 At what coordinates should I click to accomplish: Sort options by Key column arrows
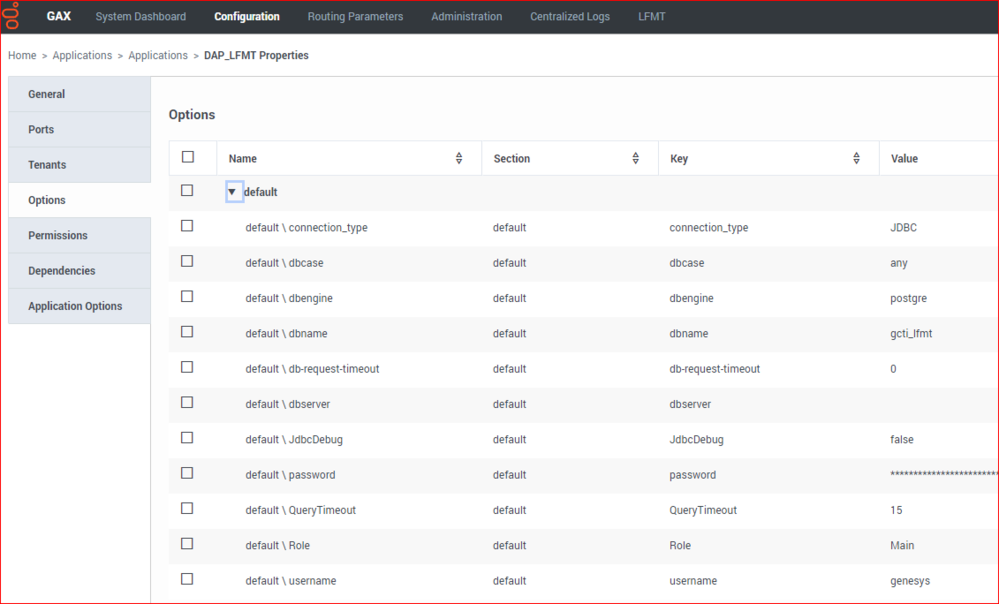(856, 159)
